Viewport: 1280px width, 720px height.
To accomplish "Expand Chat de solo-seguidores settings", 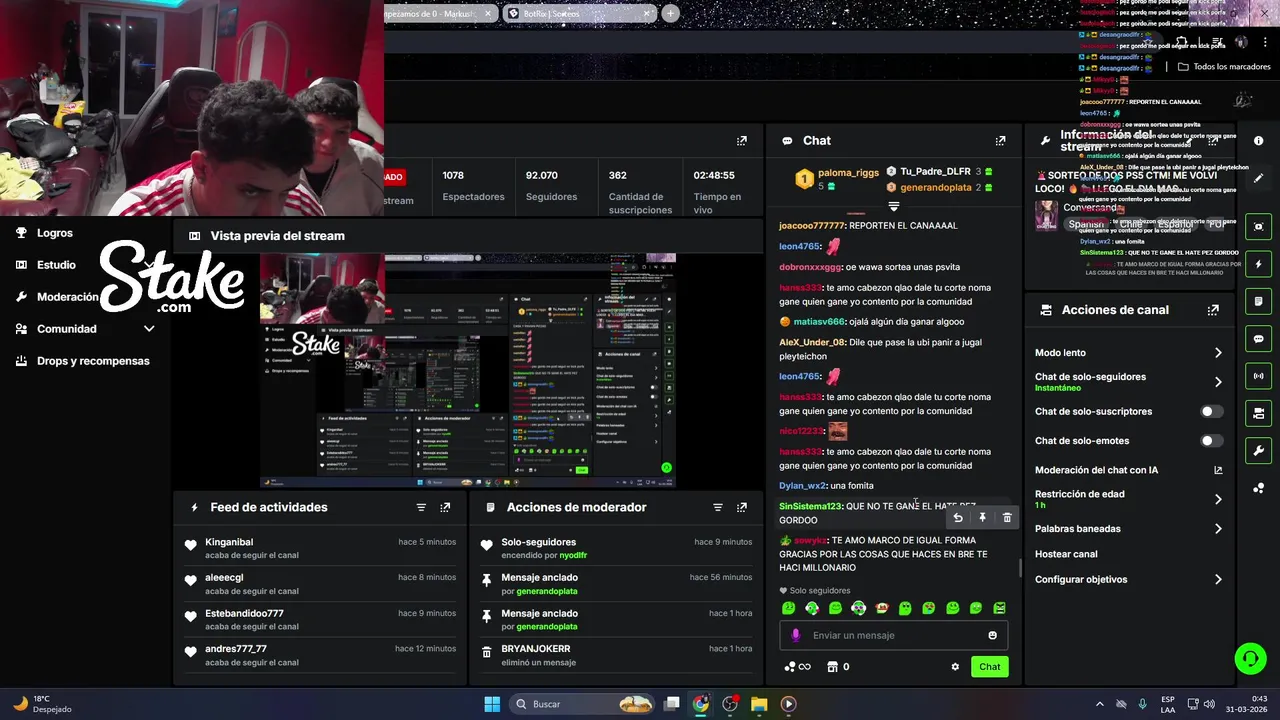I will pyautogui.click(x=1218, y=382).
